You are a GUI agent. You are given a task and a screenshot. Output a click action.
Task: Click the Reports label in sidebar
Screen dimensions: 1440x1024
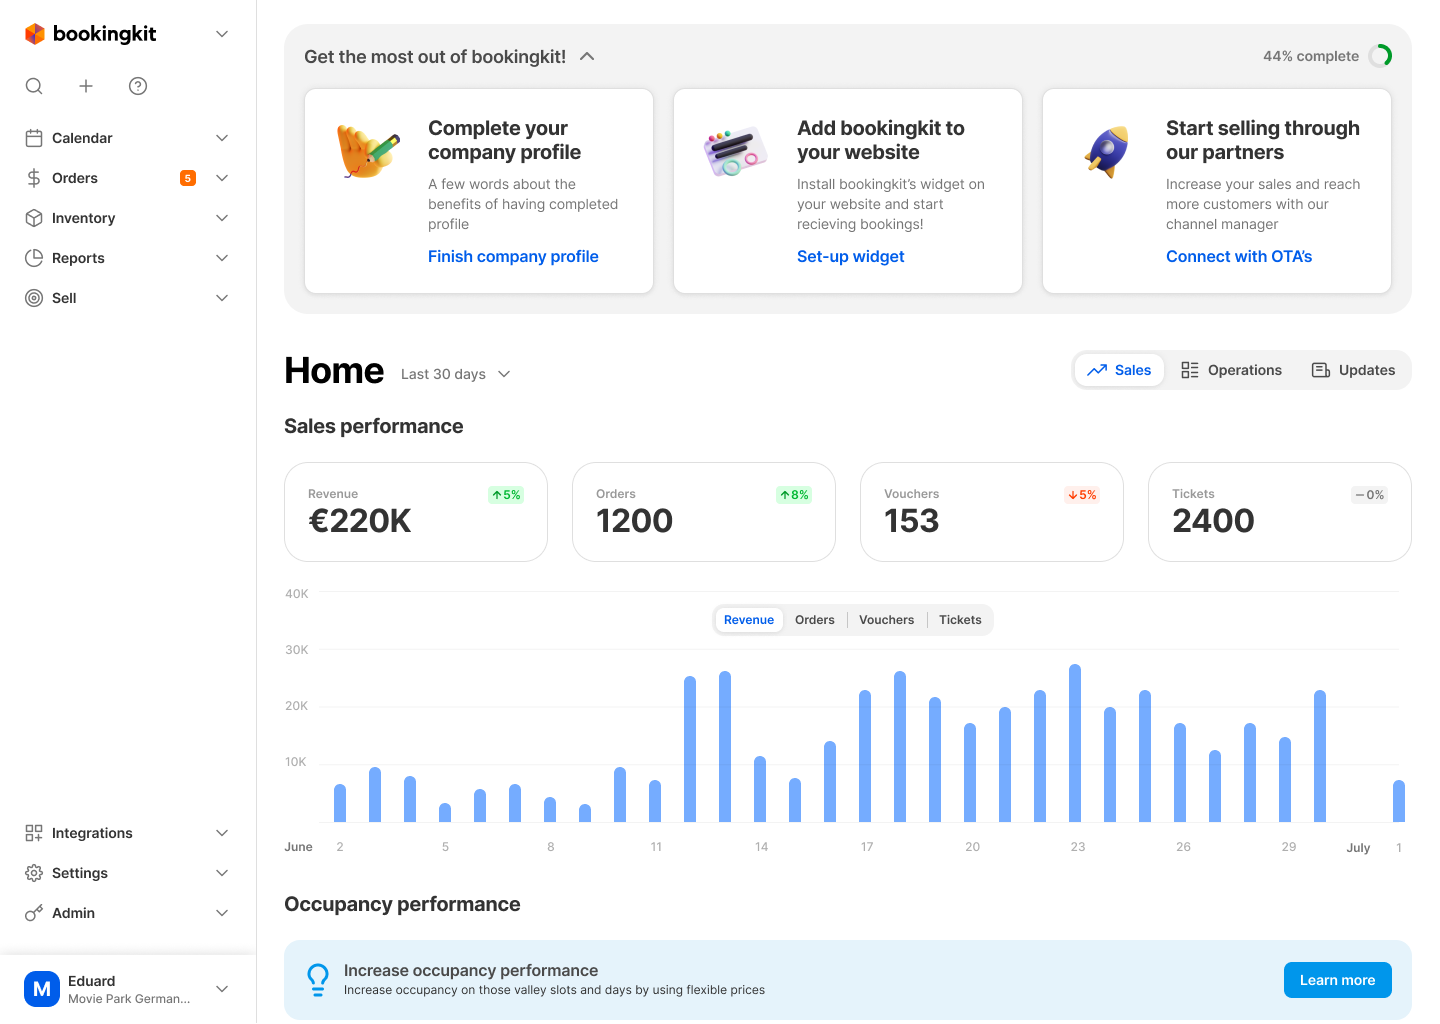coord(78,258)
